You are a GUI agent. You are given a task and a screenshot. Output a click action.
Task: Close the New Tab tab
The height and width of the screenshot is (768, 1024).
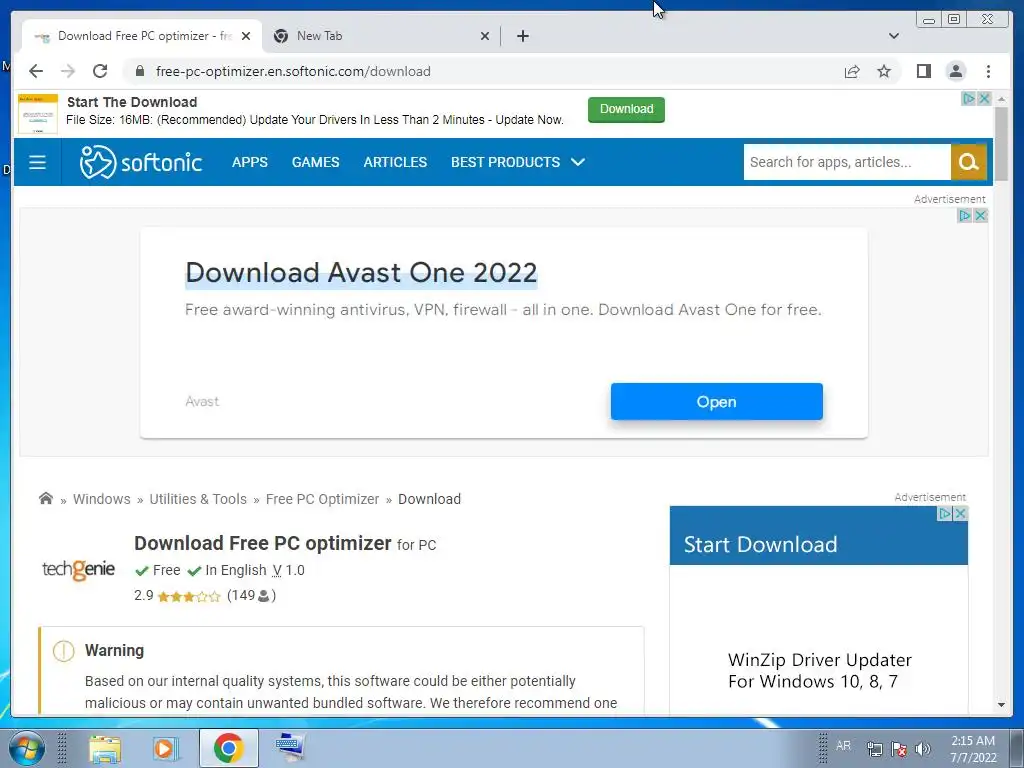[x=485, y=36]
